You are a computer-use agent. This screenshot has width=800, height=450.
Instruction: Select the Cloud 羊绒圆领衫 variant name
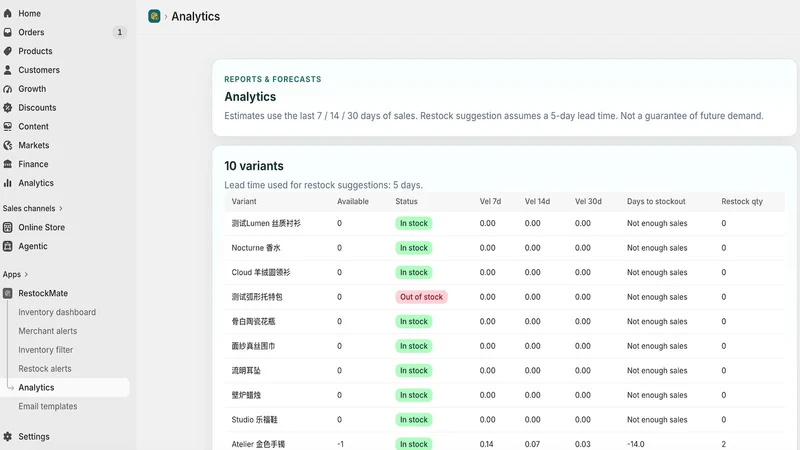(261, 272)
